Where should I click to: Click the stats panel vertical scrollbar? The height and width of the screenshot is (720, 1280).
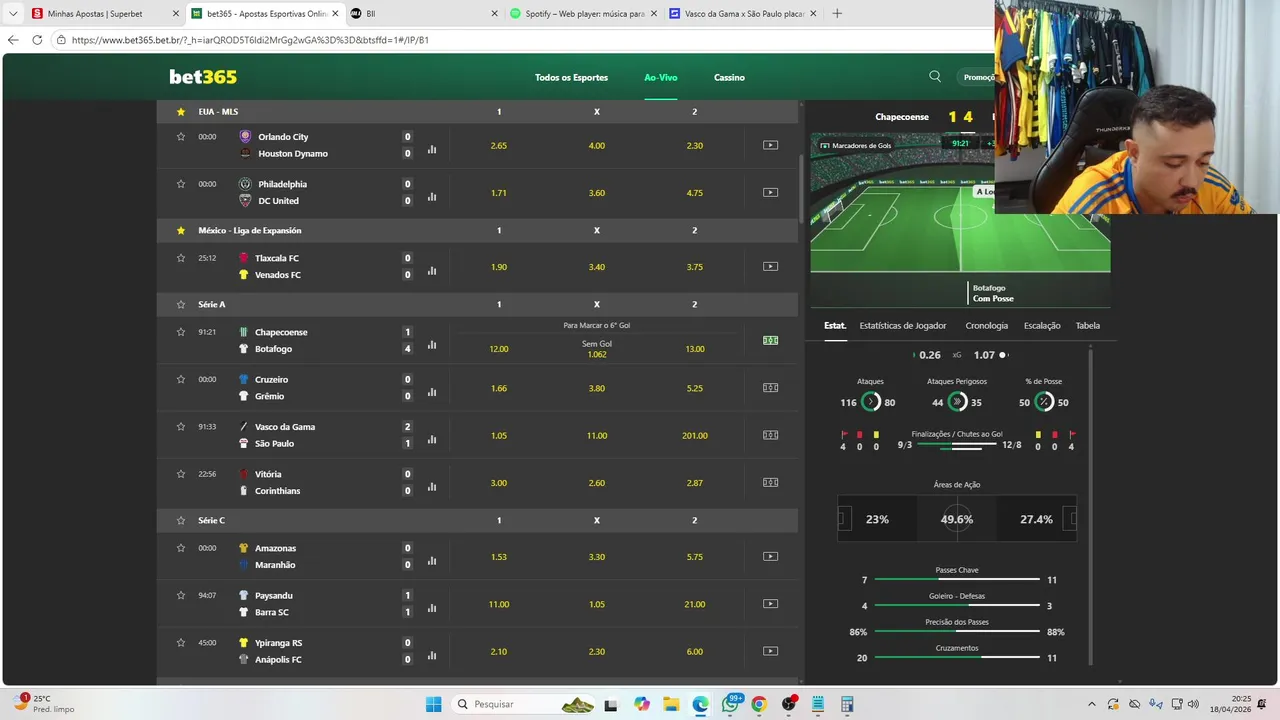click(1090, 505)
